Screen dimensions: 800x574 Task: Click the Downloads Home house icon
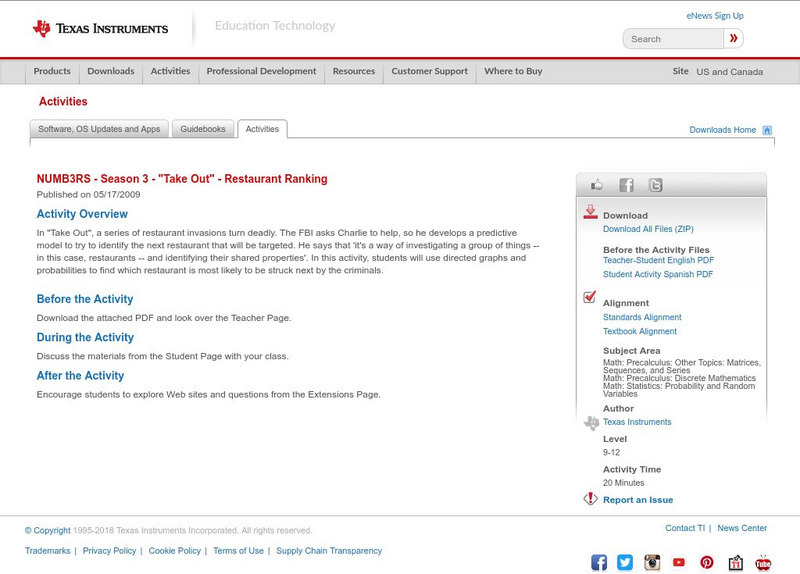point(767,130)
